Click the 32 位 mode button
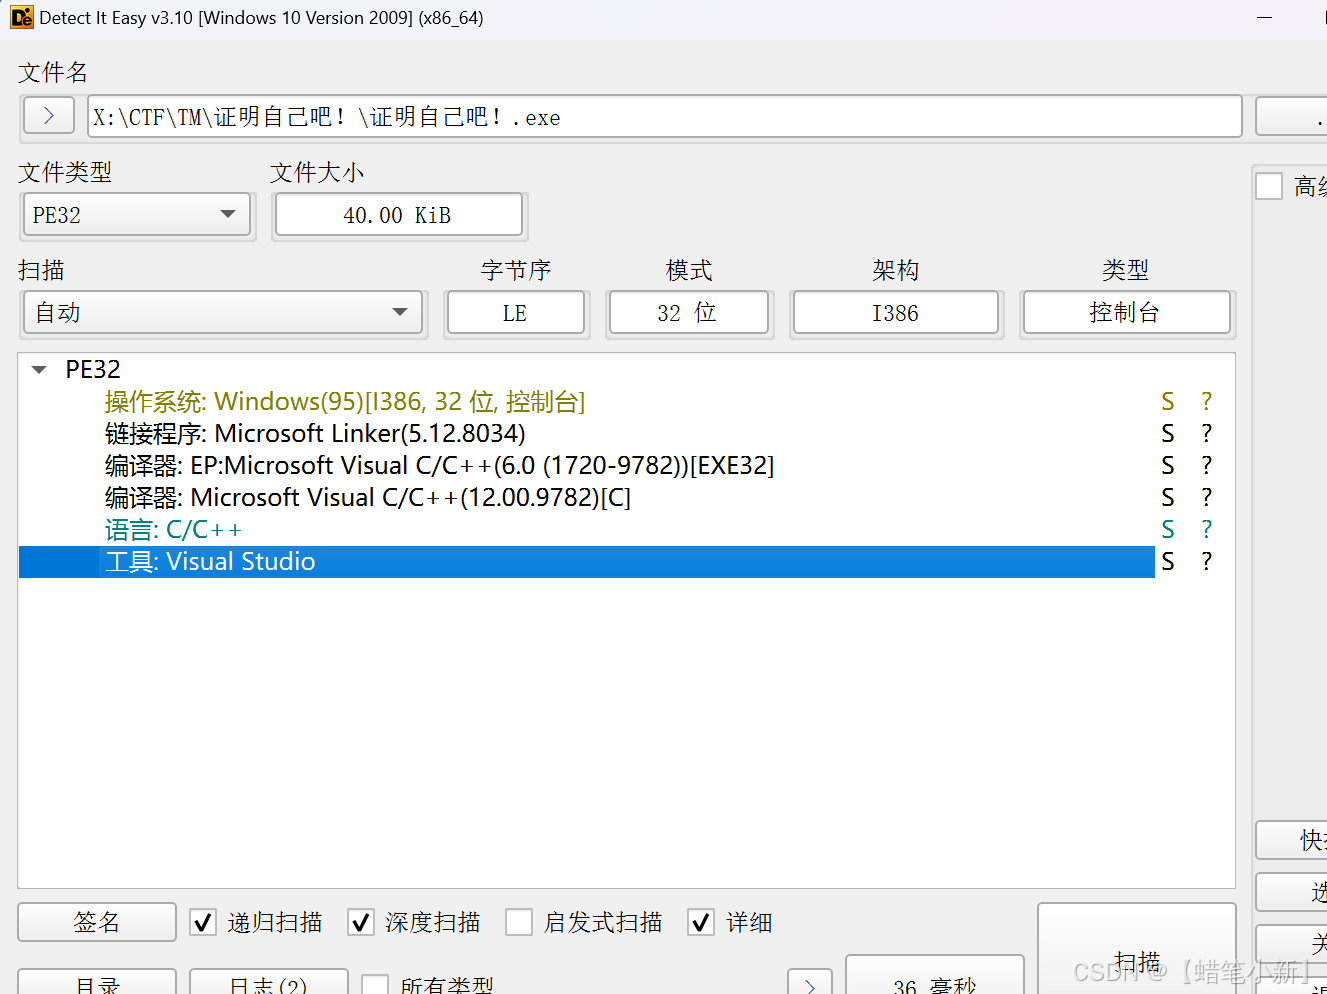 point(688,313)
